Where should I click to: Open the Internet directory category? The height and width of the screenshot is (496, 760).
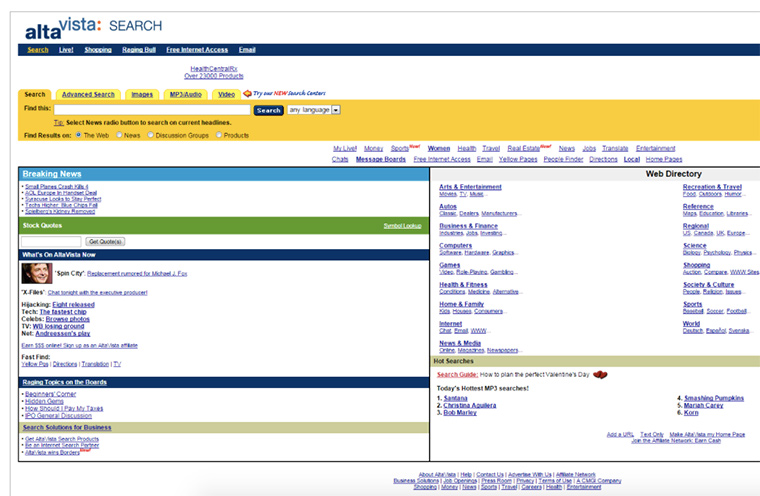click(x=450, y=324)
